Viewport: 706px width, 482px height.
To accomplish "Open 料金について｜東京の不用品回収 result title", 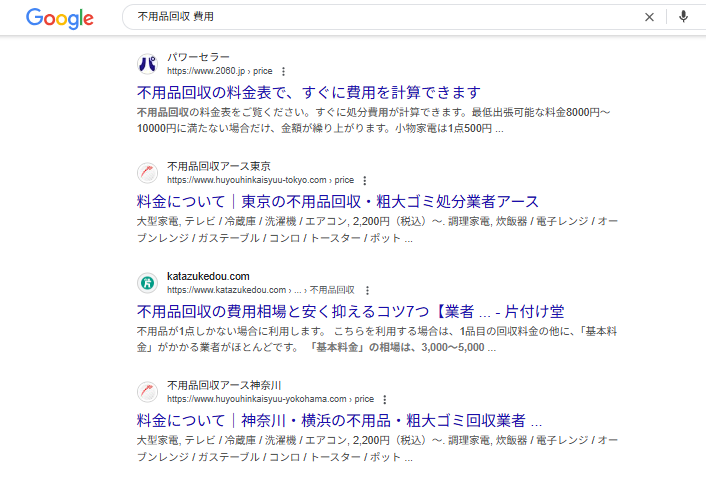I will pos(338,201).
